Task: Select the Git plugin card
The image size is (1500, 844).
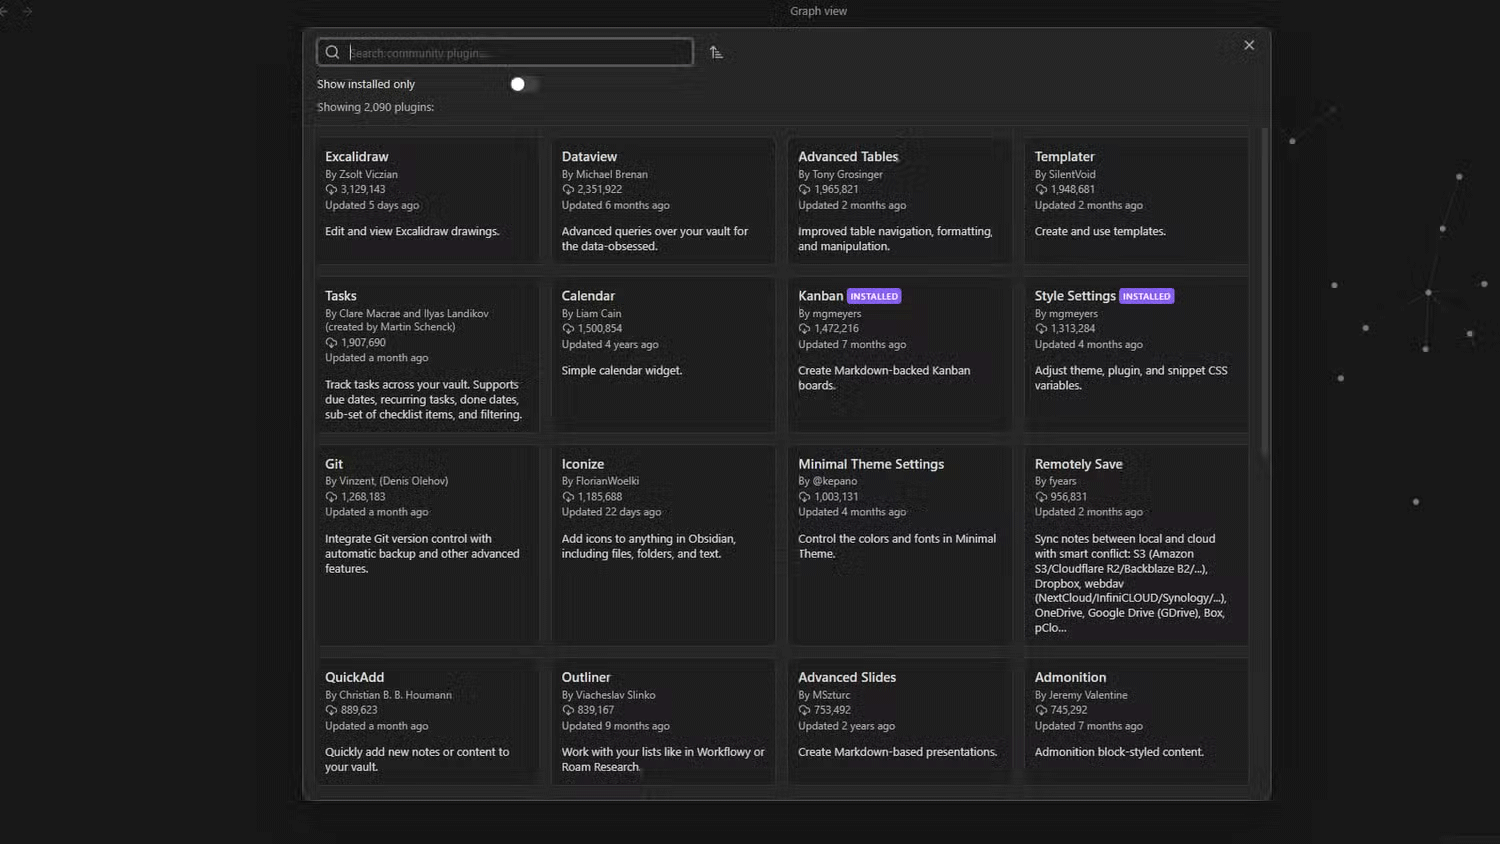Action: [x=426, y=545]
